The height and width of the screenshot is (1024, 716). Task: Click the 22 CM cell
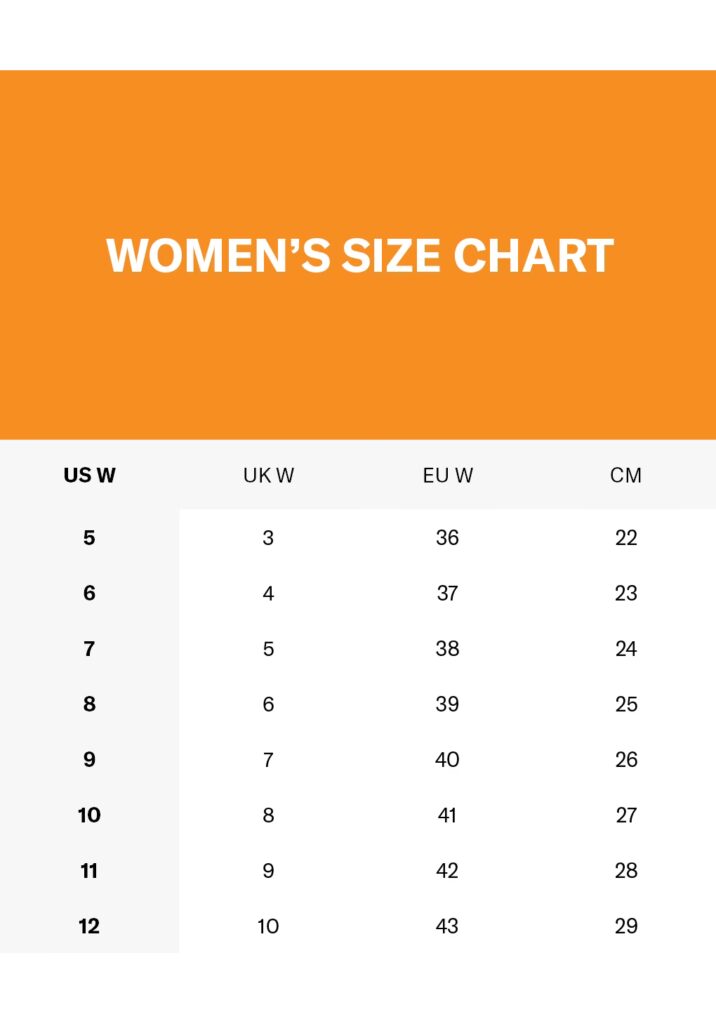tap(626, 538)
